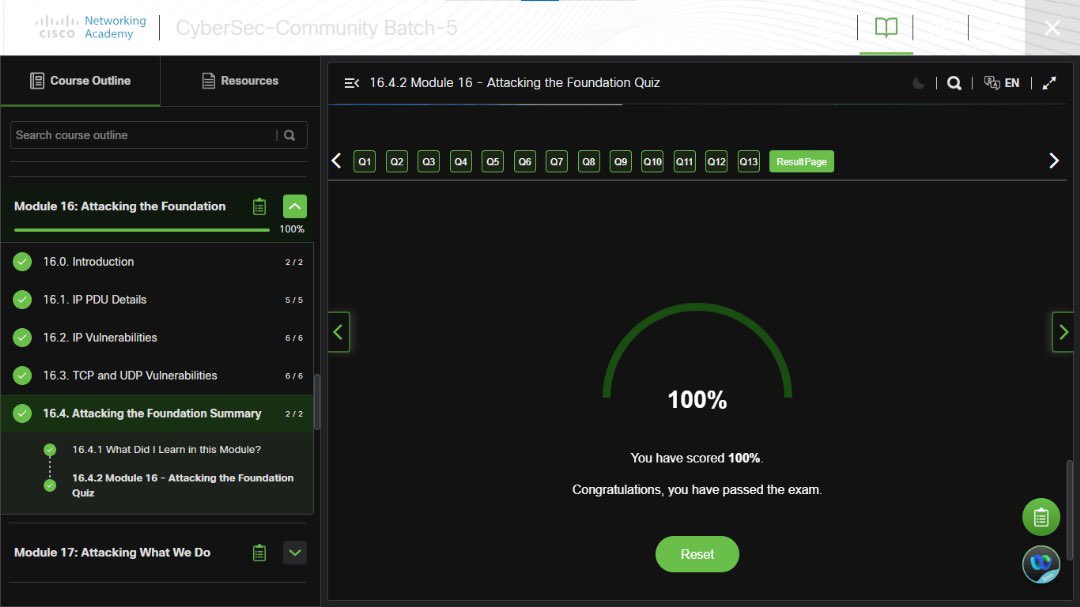The width and height of the screenshot is (1080, 607).
Task: Open the Webex assistant floating icon
Action: [x=1041, y=564]
